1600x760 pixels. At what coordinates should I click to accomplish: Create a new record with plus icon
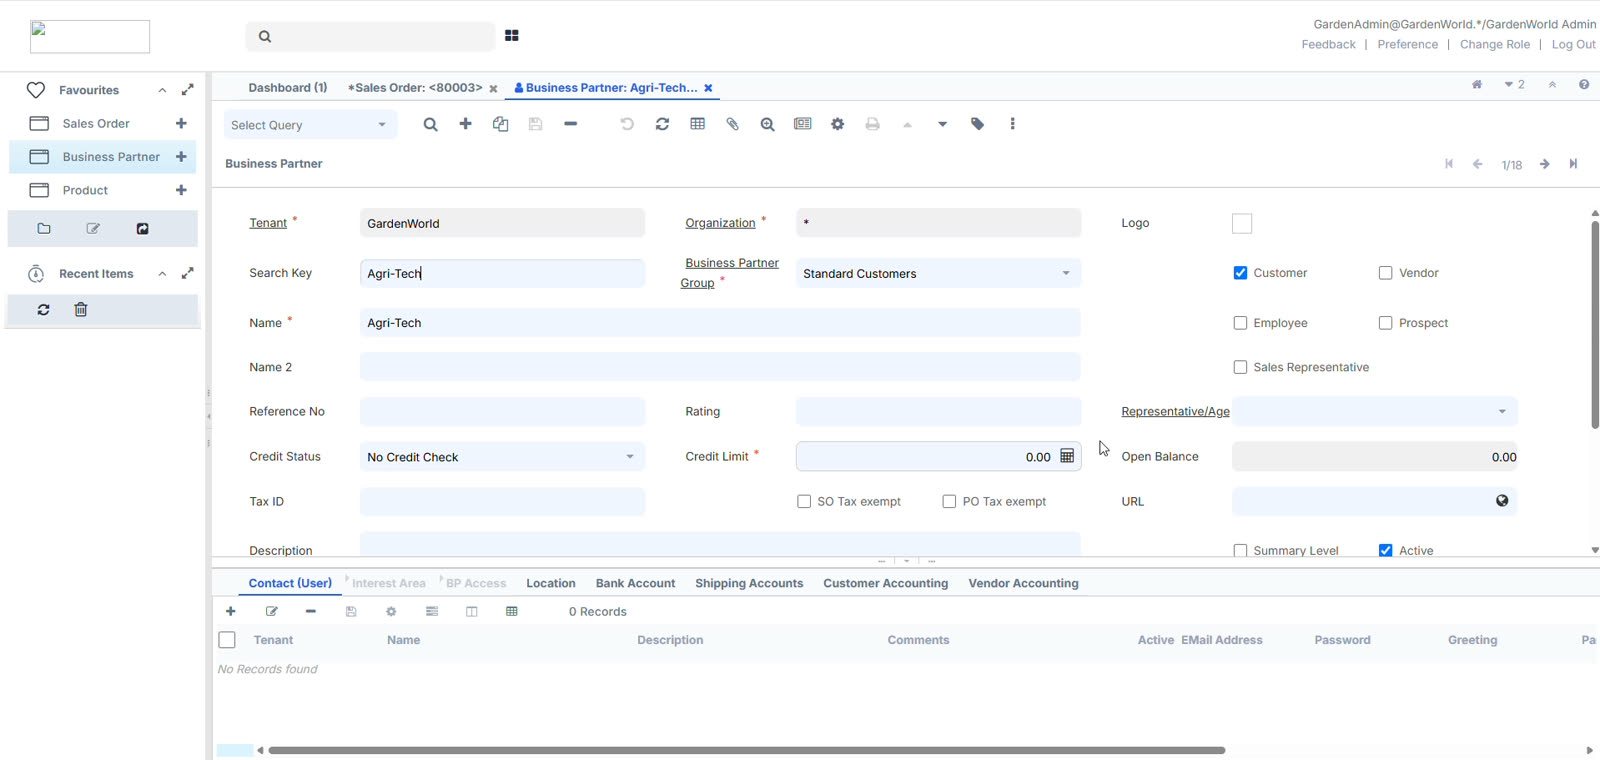click(465, 124)
